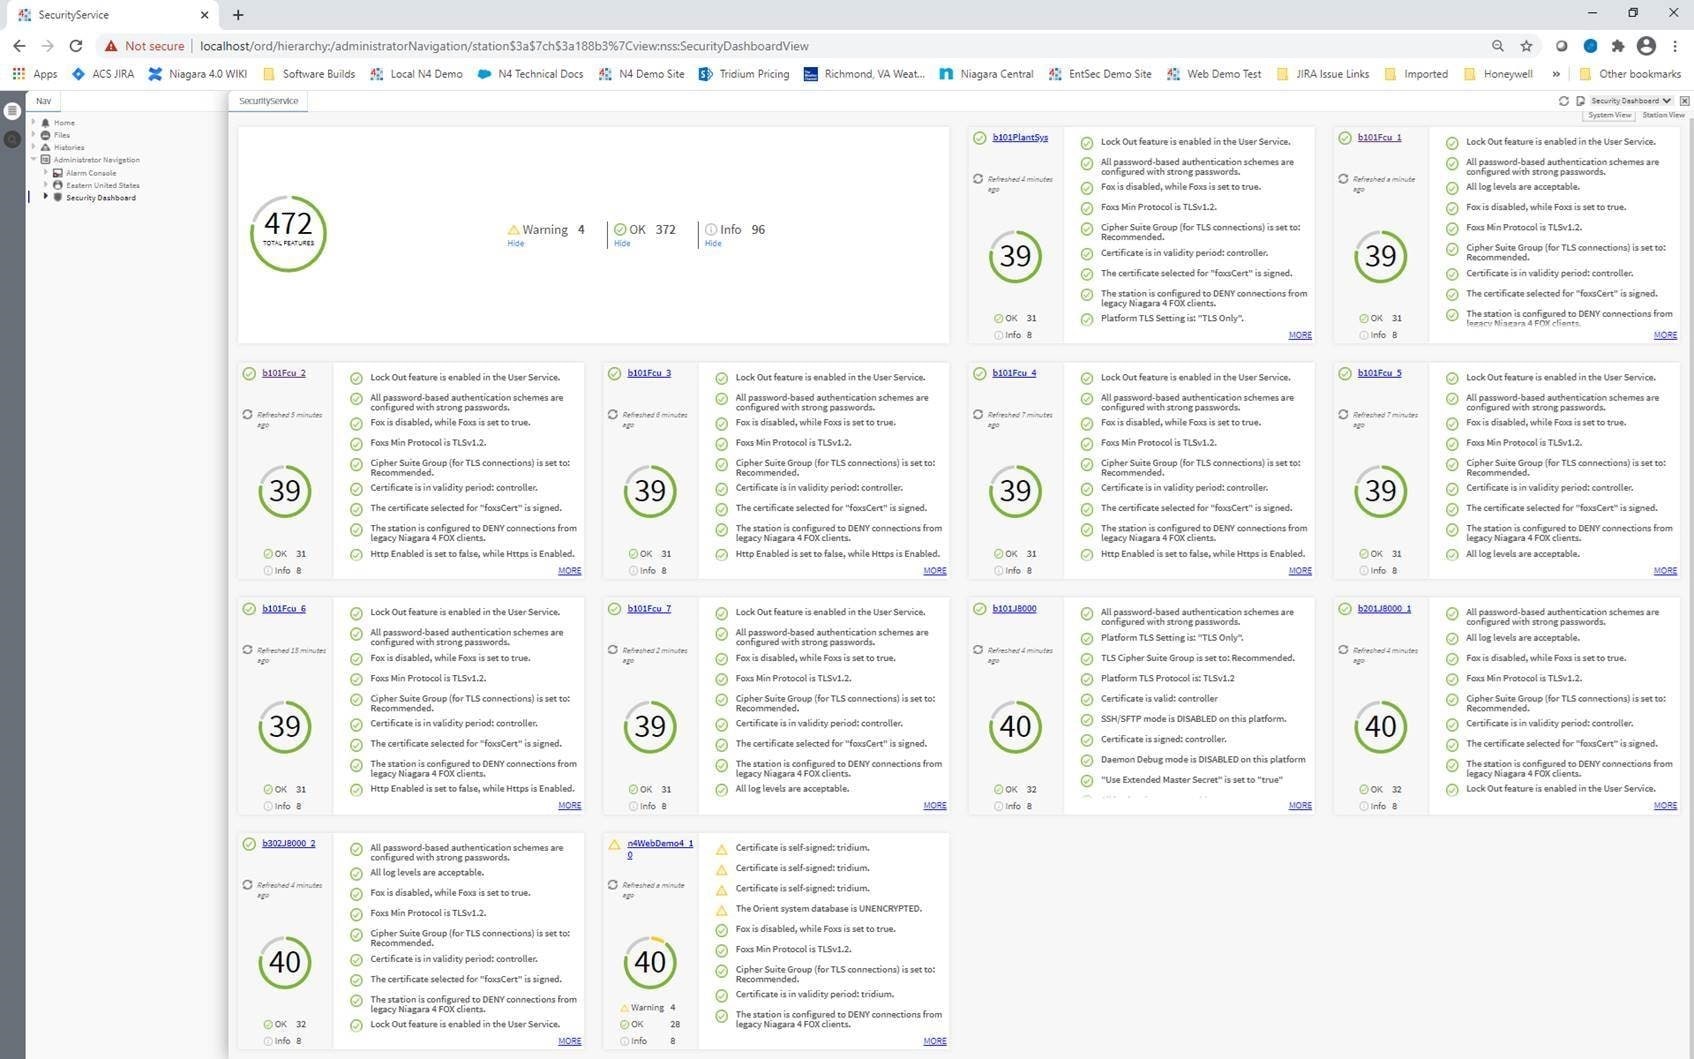Select the SecurityService content tab
Screen dimensions: 1694x1059
pyautogui.click(x=268, y=100)
